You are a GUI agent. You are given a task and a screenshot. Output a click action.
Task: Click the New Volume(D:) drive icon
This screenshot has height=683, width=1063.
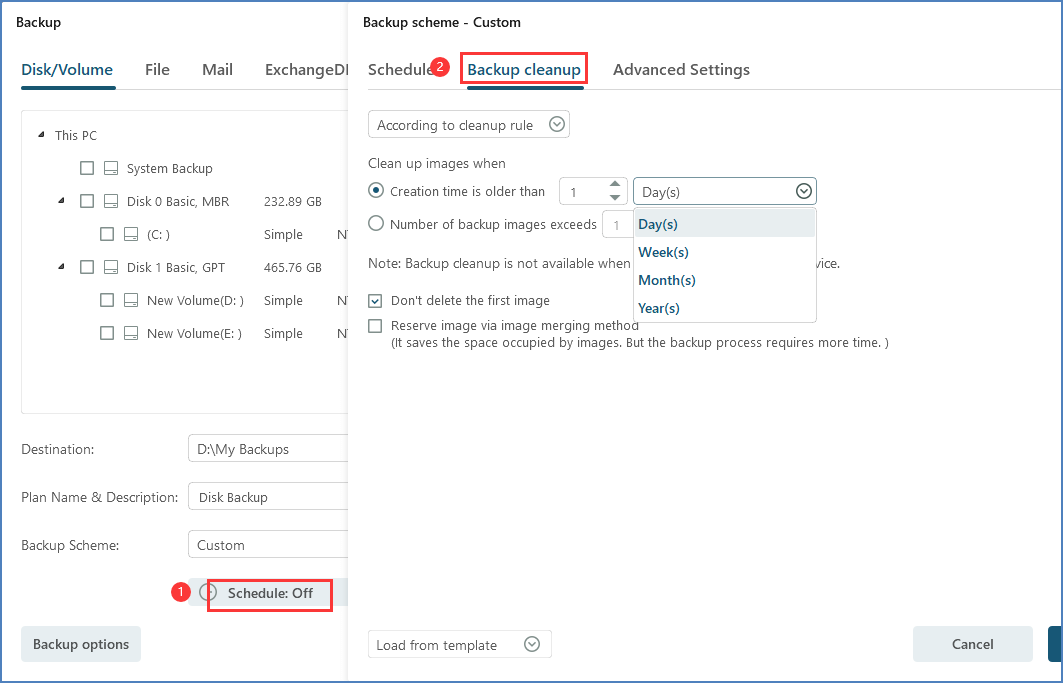(131, 301)
